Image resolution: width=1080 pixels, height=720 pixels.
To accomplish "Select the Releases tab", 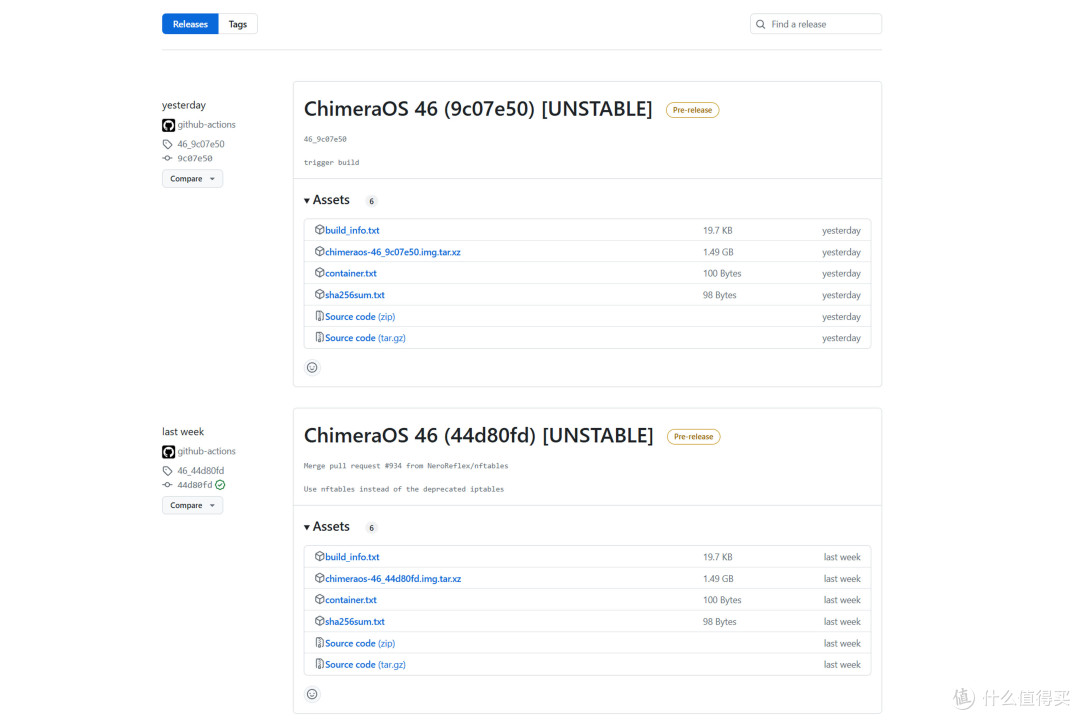I will coord(189,23).
